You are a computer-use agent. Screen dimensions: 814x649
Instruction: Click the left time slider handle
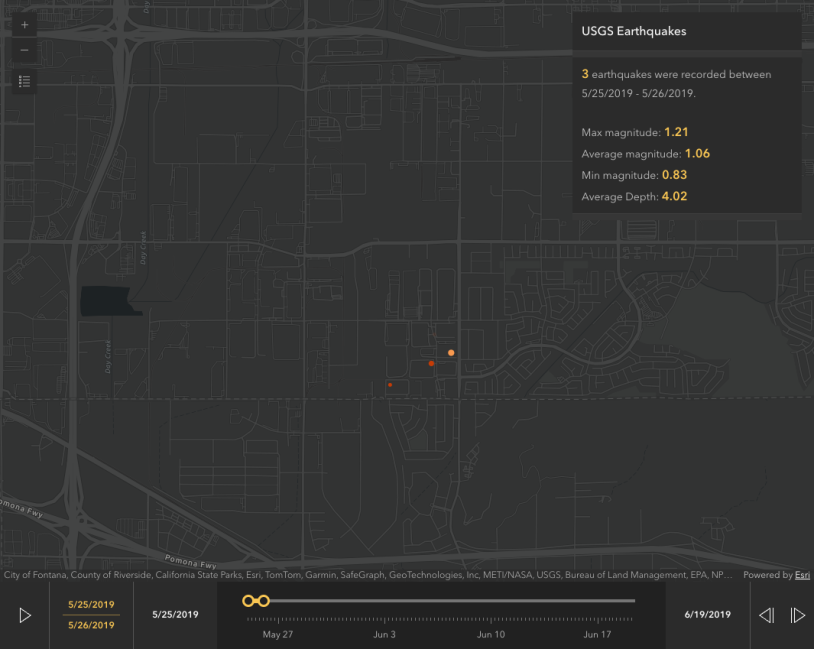pos(248,601)
